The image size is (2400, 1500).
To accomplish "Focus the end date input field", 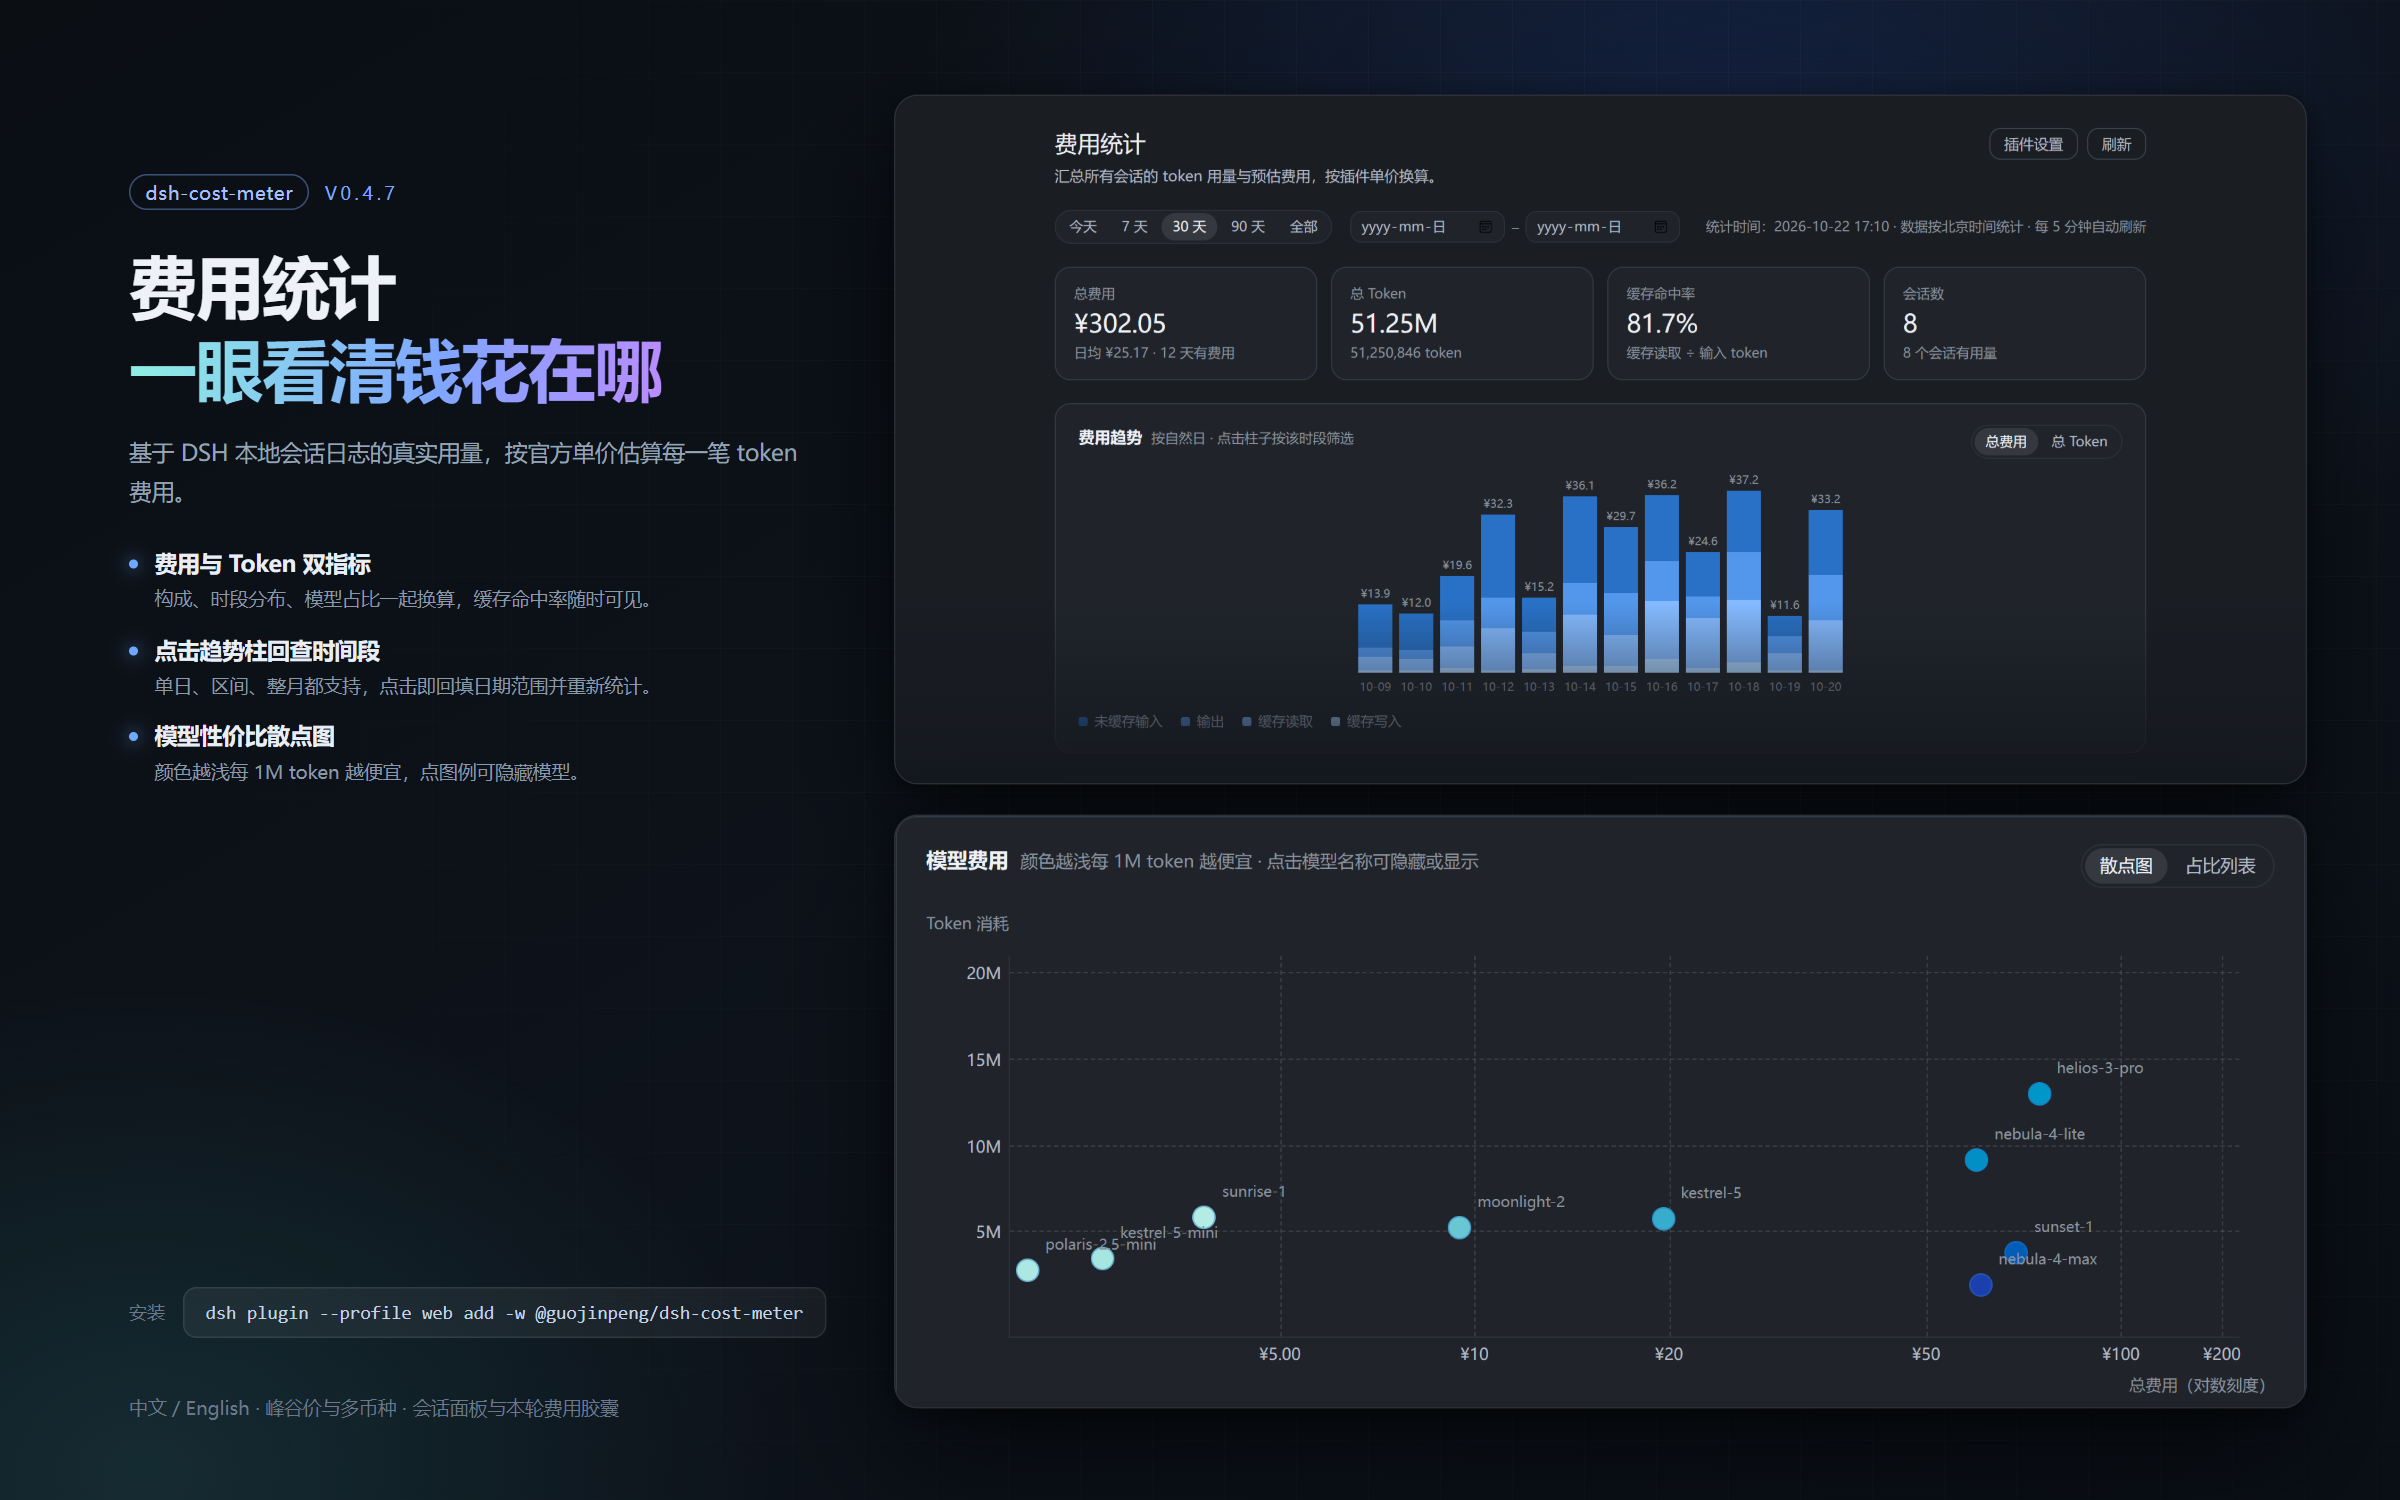I will click(x=1602, y=227).
